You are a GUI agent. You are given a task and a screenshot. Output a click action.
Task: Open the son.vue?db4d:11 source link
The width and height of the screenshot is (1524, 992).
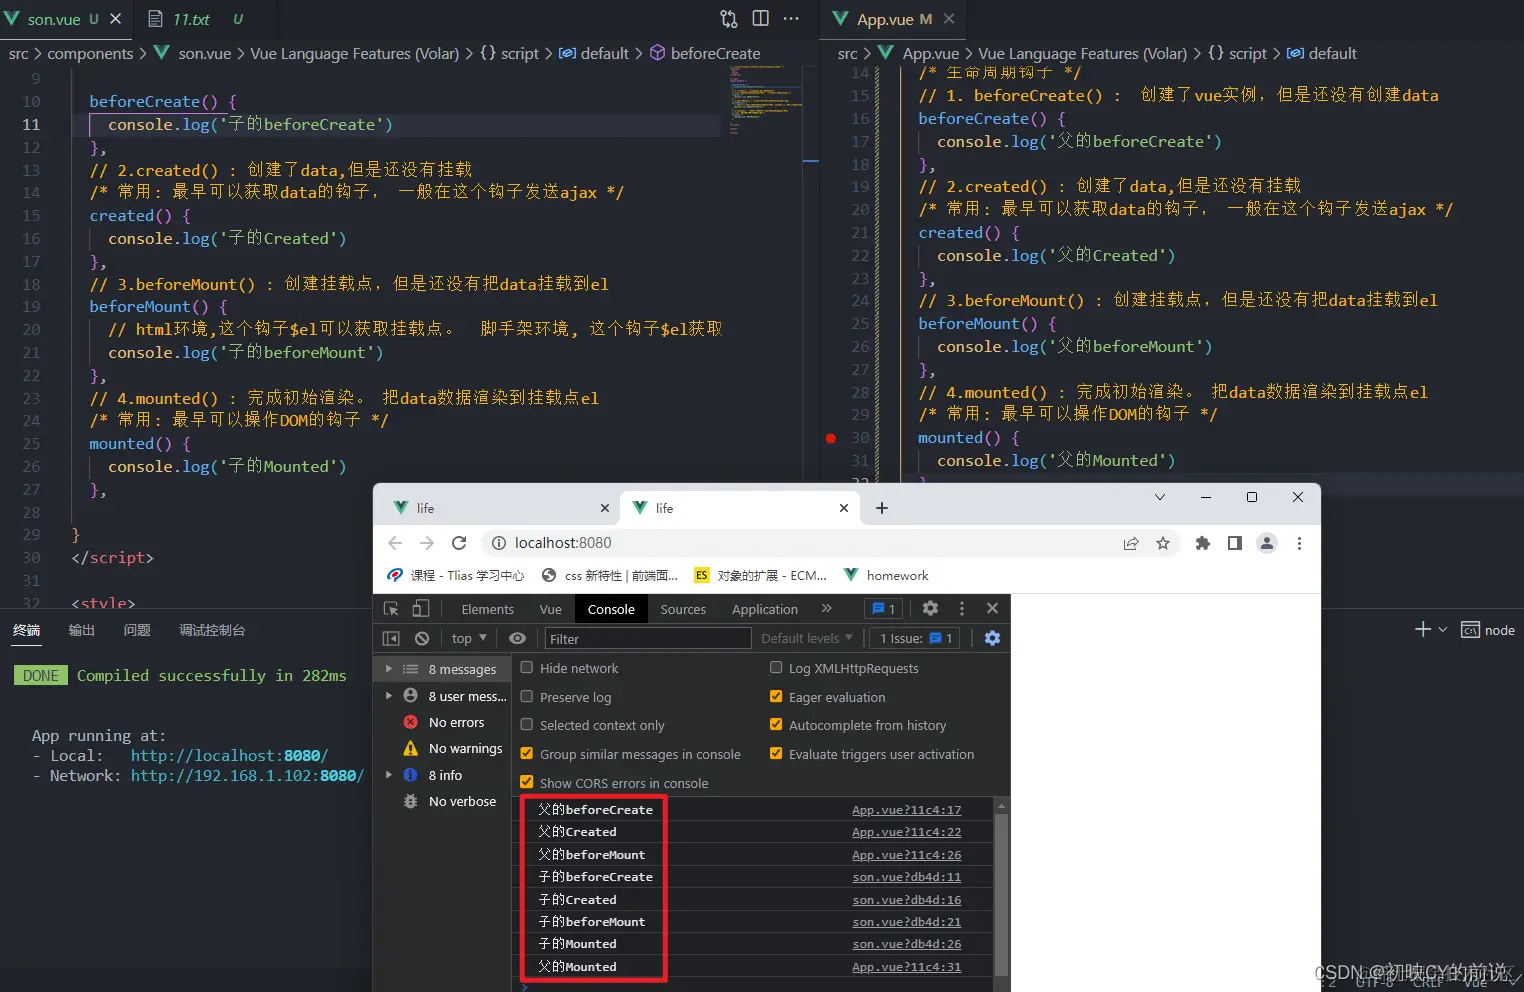coord(907,877)
